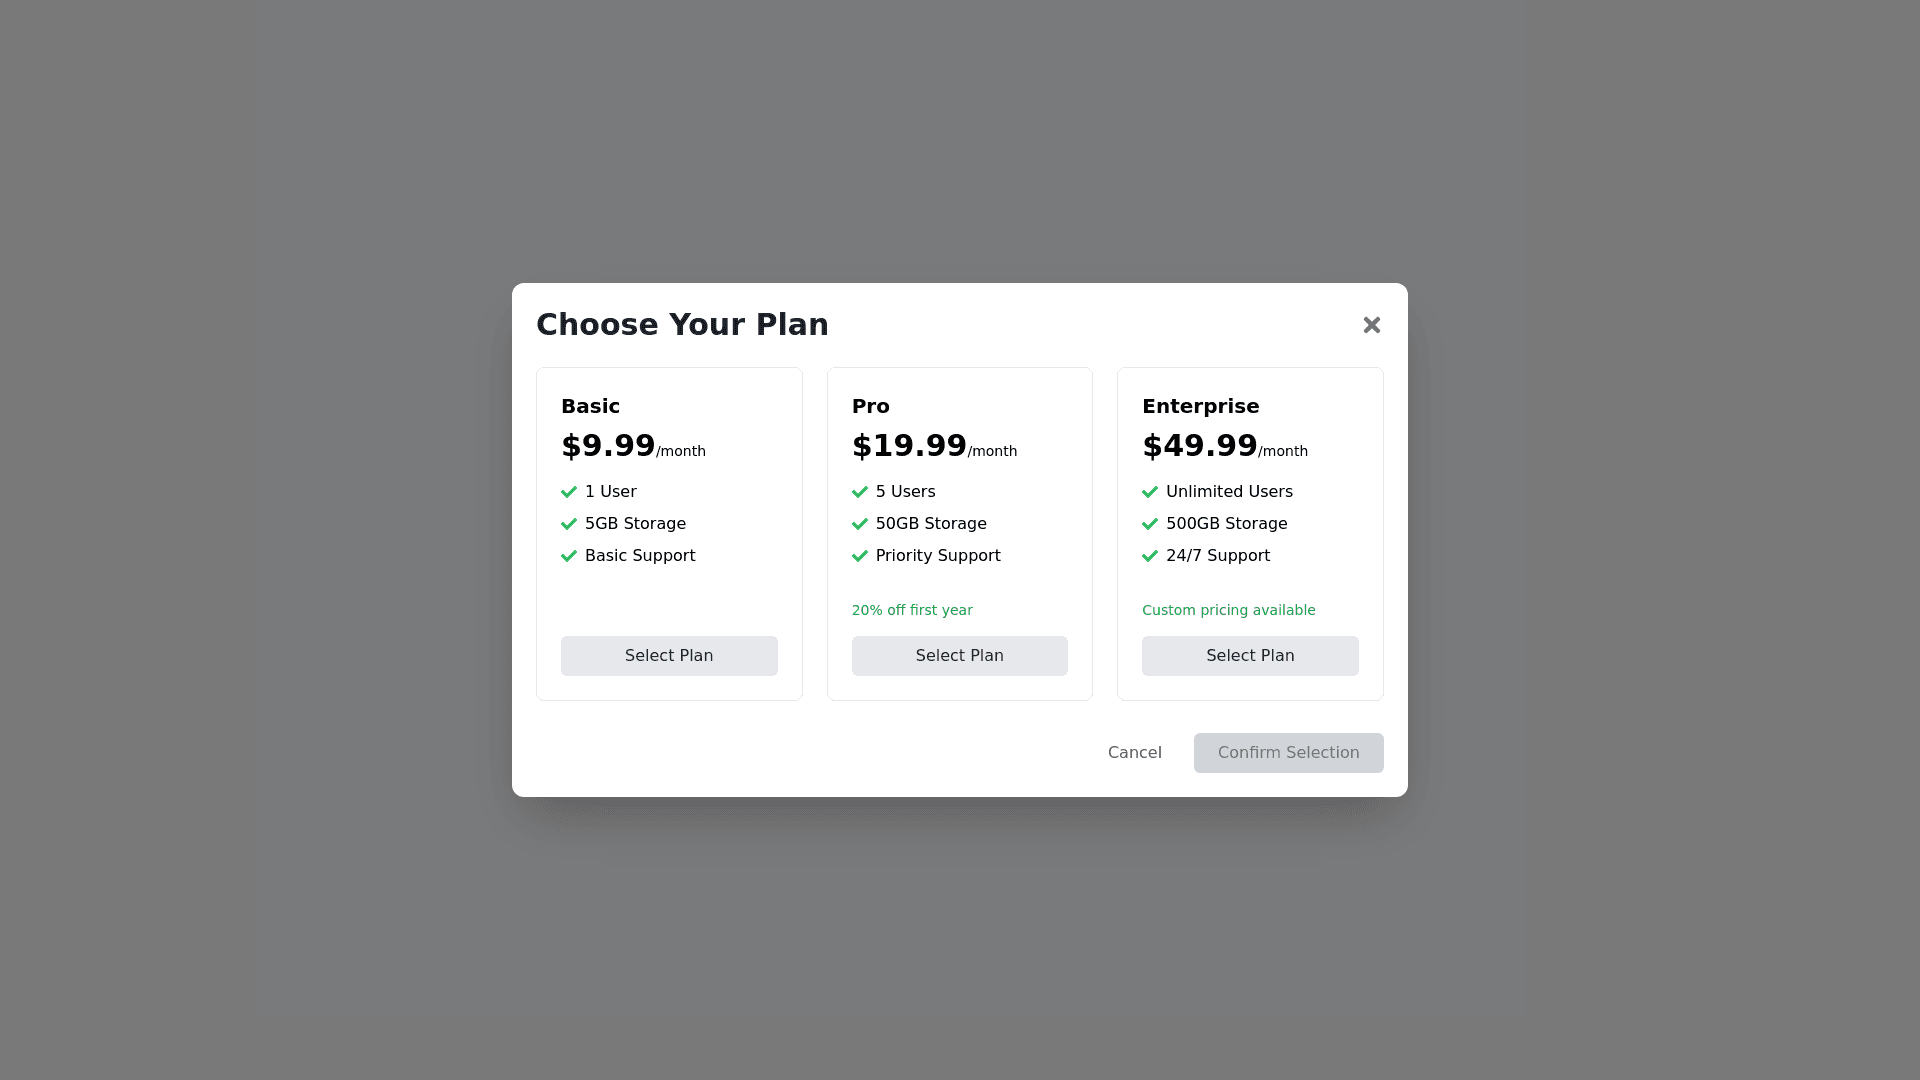Viewport: 1920px width, 1080px height.
Task: Close the Choose Your Plan dialog
Action: (1371, 325)
